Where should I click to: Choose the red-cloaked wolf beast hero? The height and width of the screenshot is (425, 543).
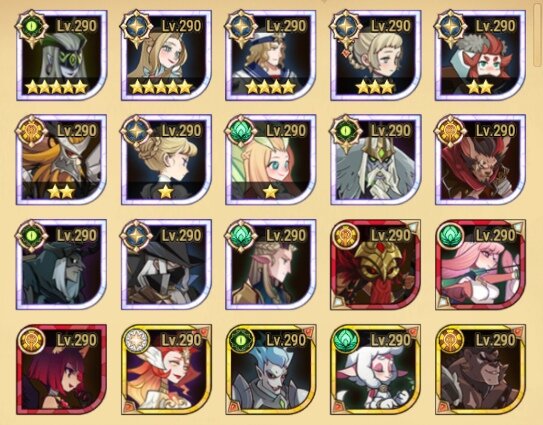[481, 160]
